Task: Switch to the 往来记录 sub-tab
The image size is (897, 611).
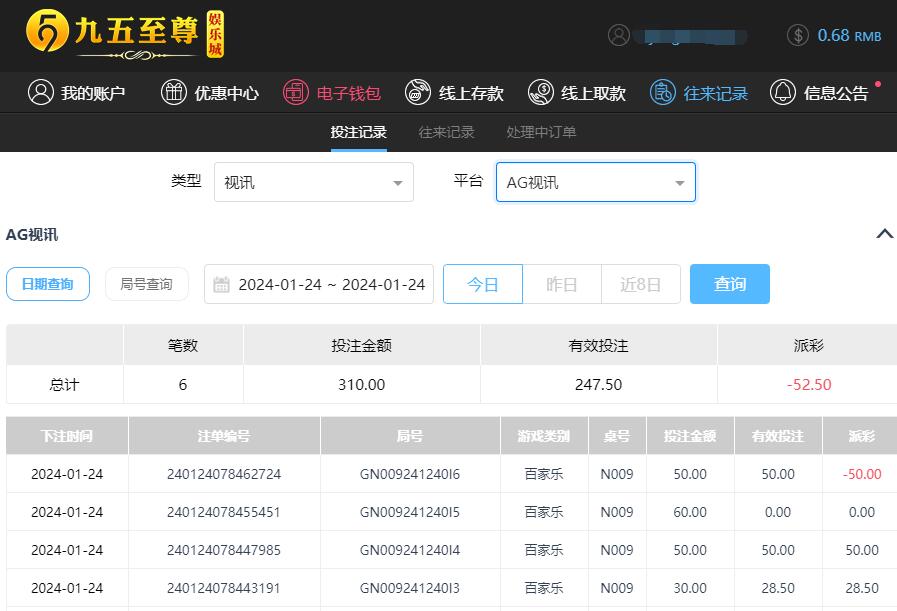Action: click(x=446, y=132)
